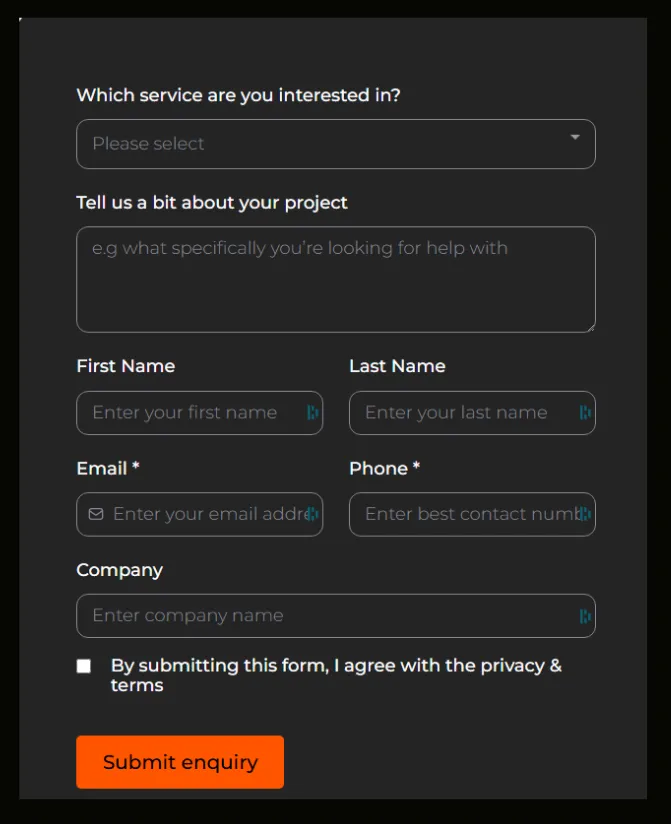The height and width of the screenshot is (825, 671).
Task: Click the autofill icon in Last Name field
Action: tap(585, 412)
